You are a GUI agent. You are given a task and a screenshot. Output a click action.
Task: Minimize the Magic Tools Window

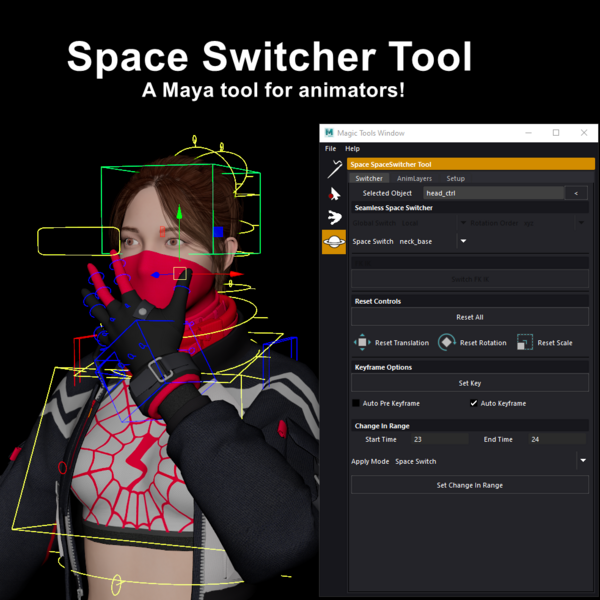click(x=528, y=133)
